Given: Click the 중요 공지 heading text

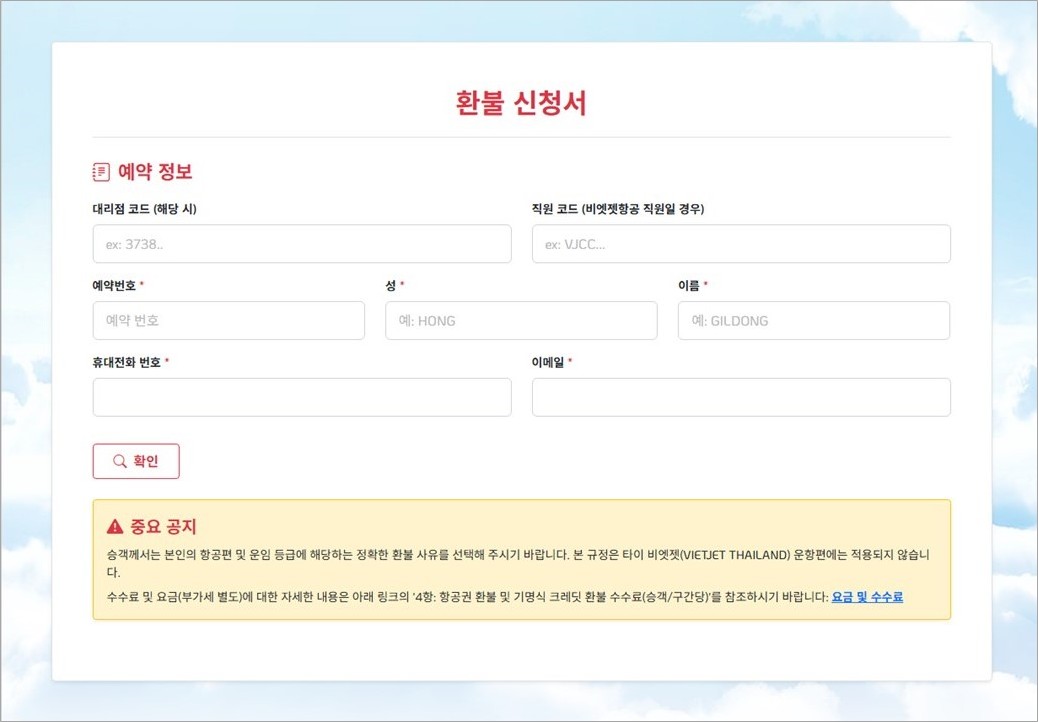Looking at the screenshot, I should (x=164, y=527).
